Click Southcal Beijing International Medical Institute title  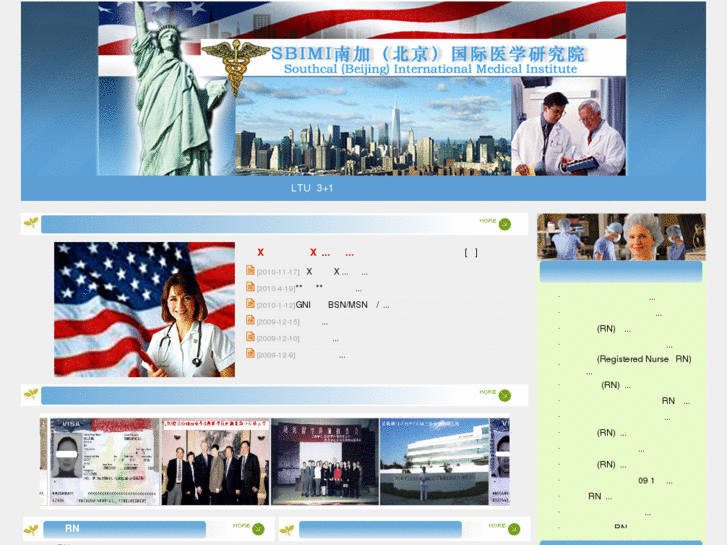coord(430,69)
